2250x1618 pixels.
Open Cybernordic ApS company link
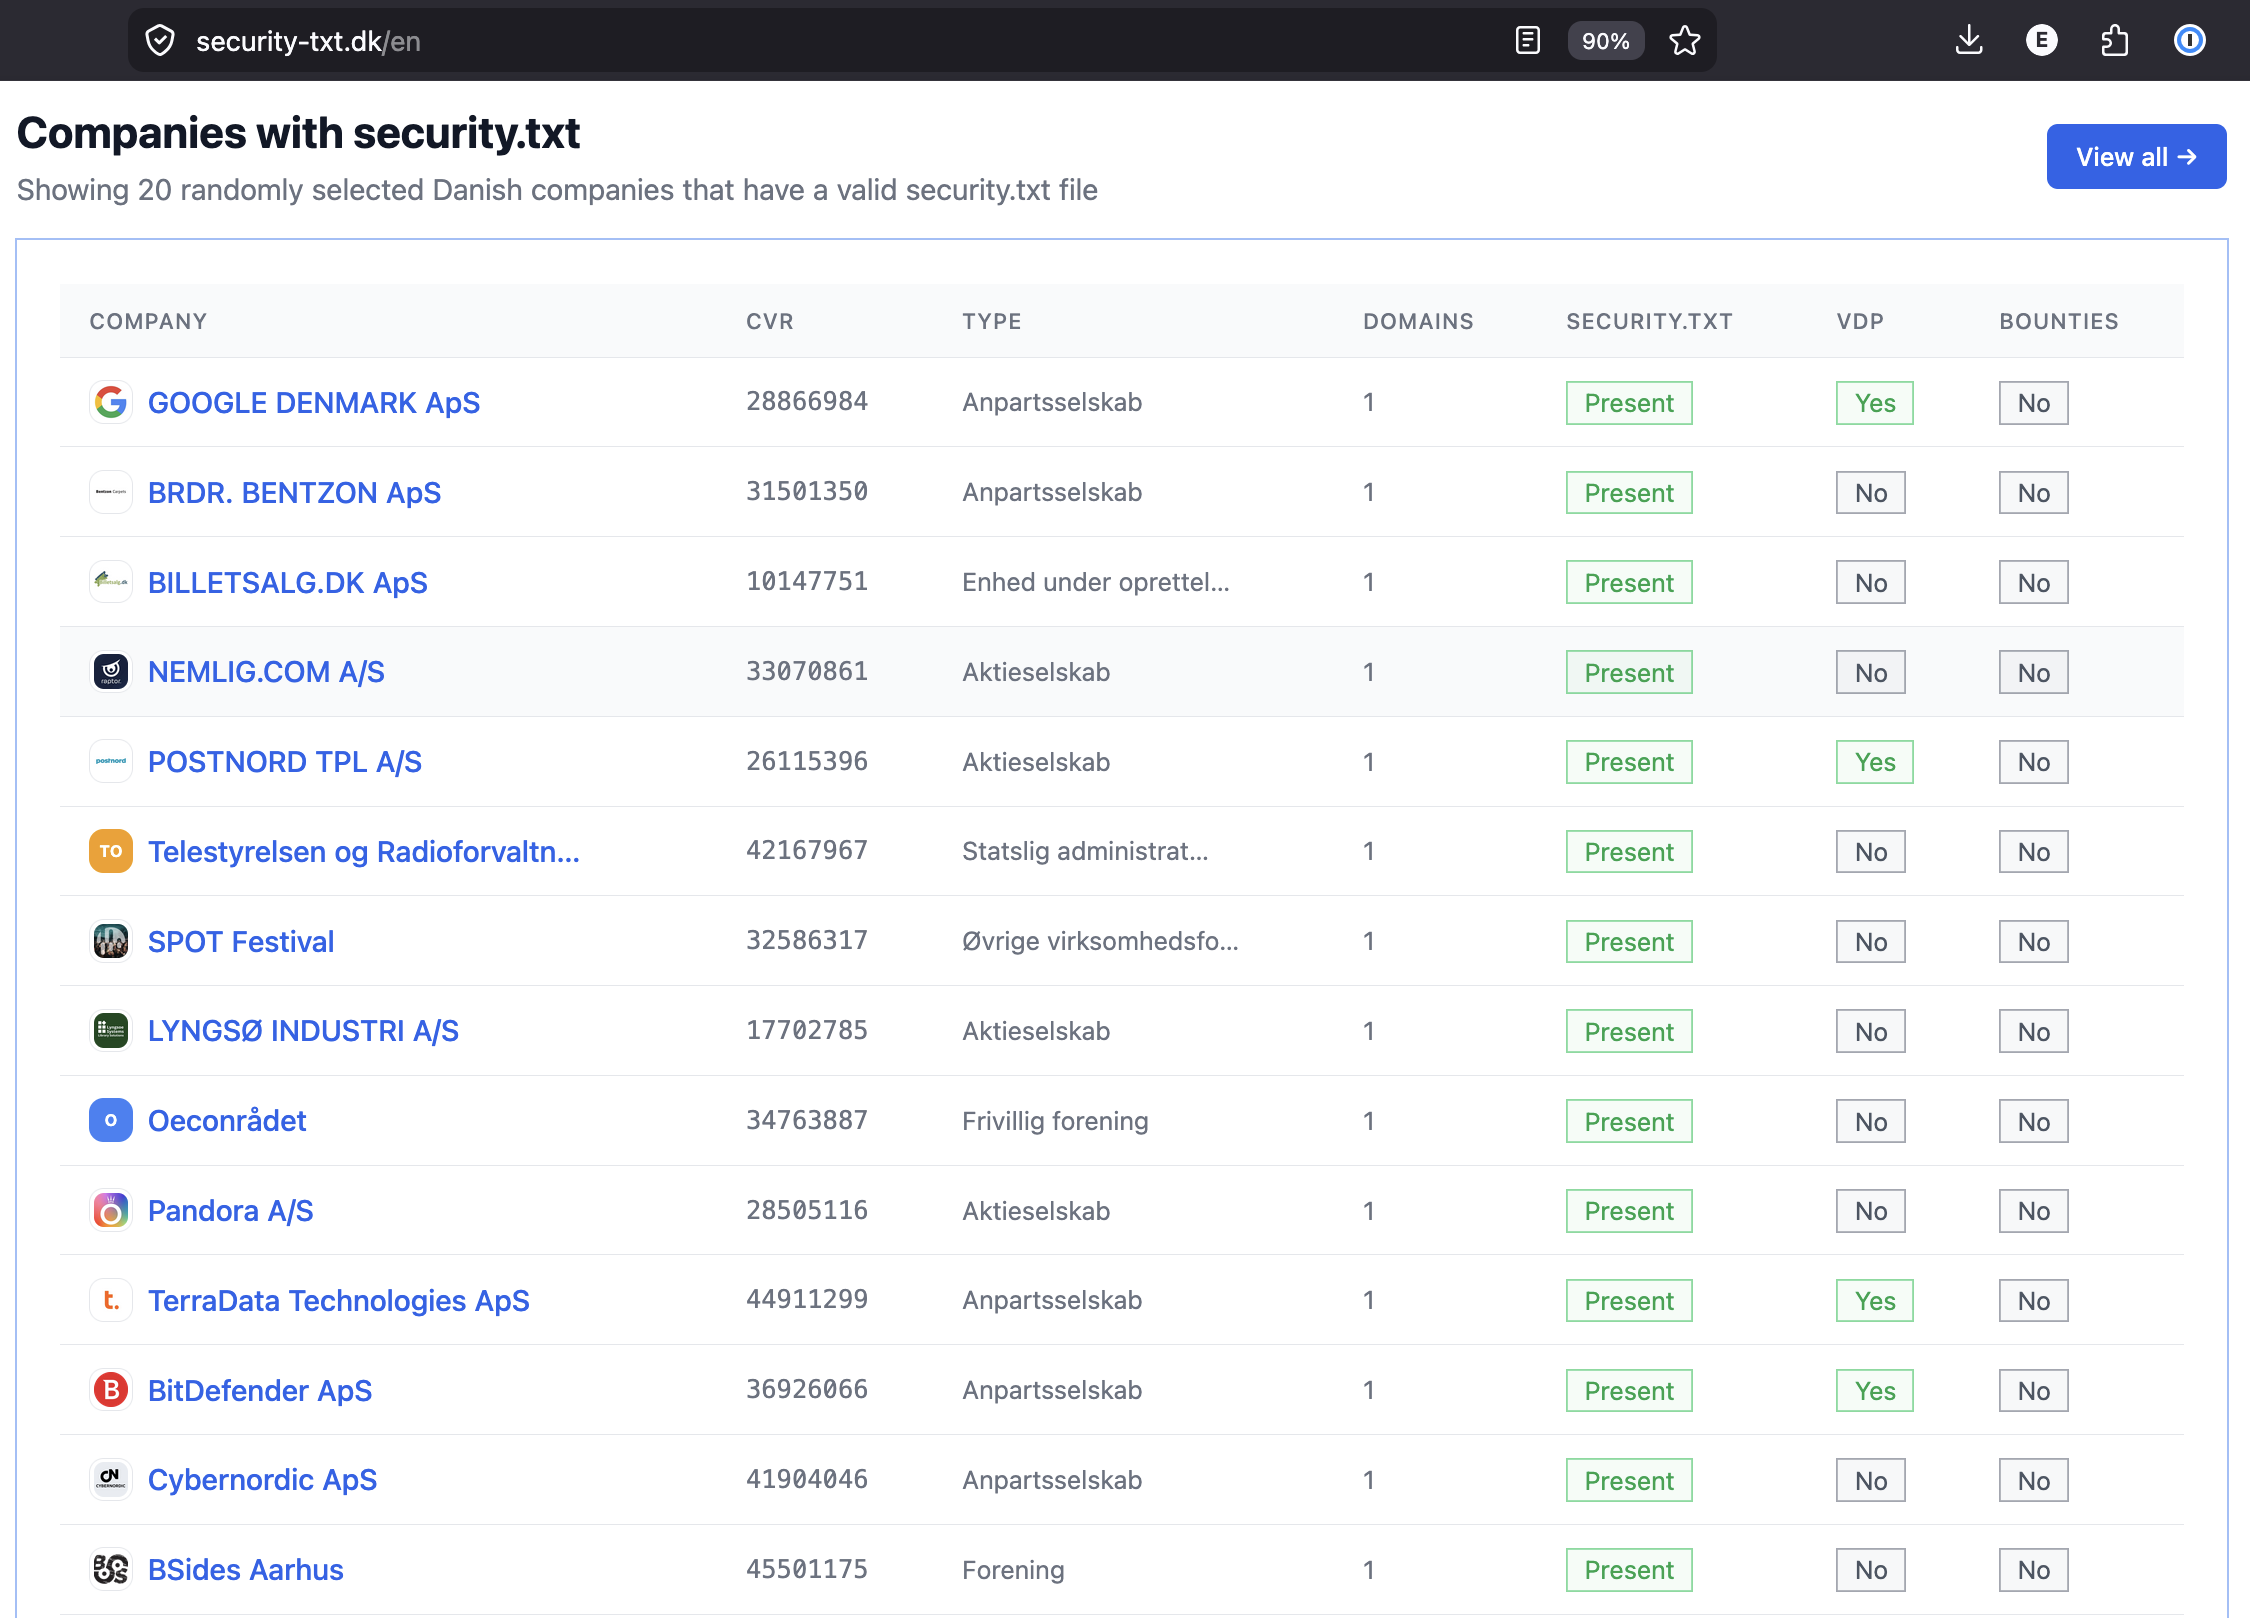263,1480
